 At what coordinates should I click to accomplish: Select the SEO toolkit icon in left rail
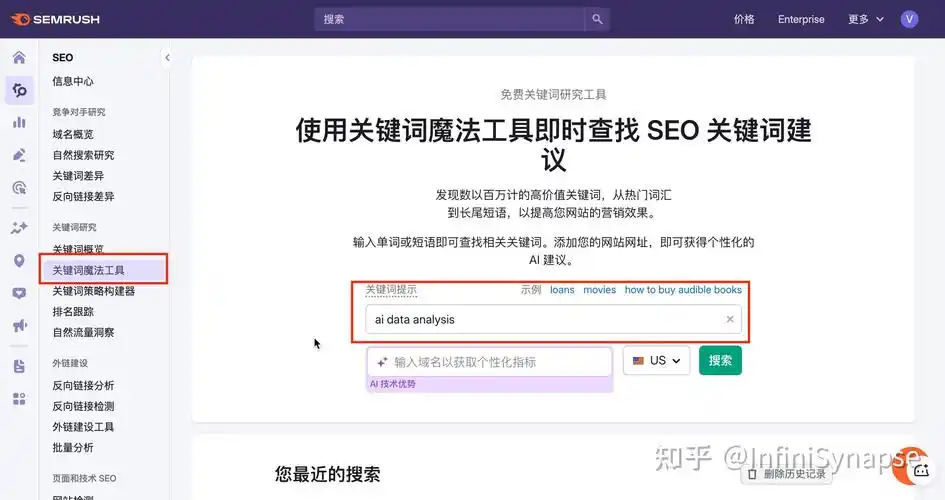(19, 90)
